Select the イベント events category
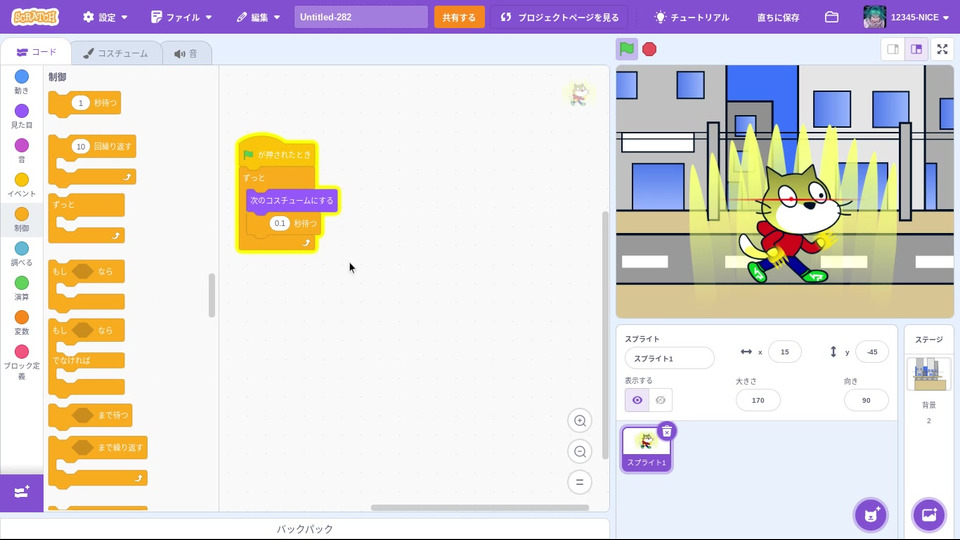Viewport: 960px width, 540px height. coord(21,185)
